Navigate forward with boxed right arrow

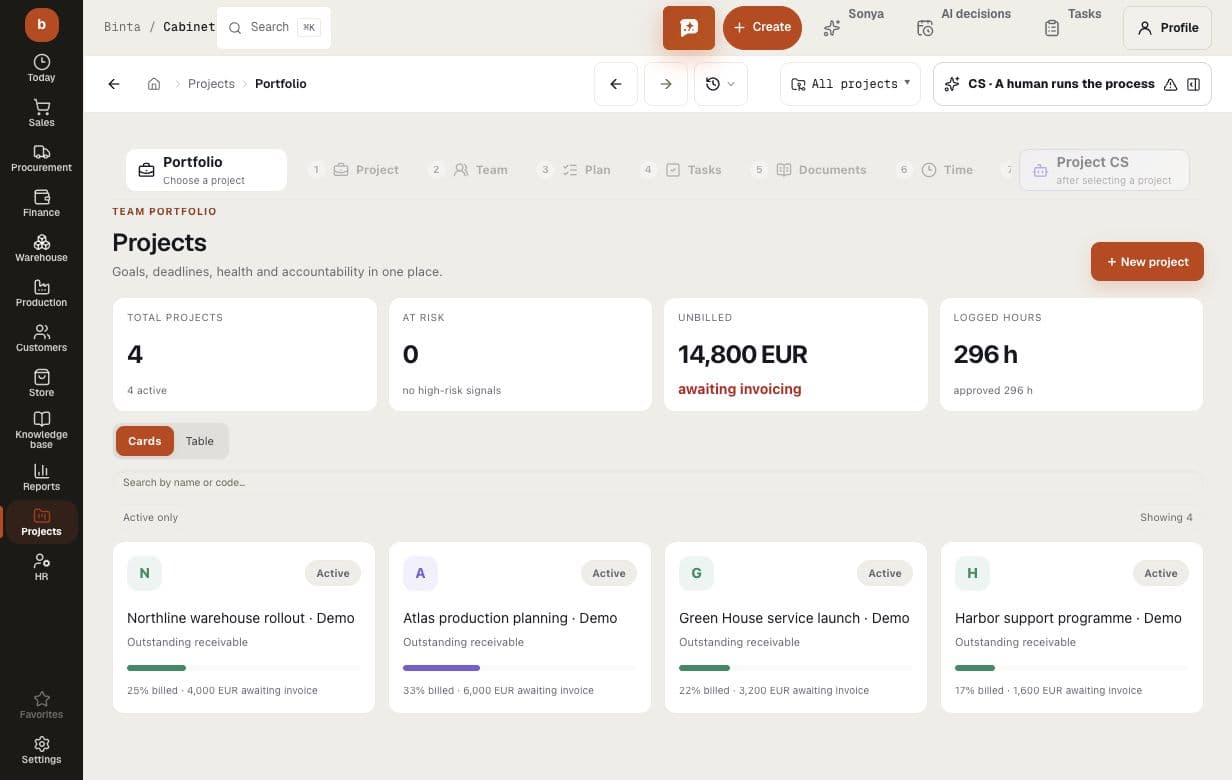click(666, 84)
